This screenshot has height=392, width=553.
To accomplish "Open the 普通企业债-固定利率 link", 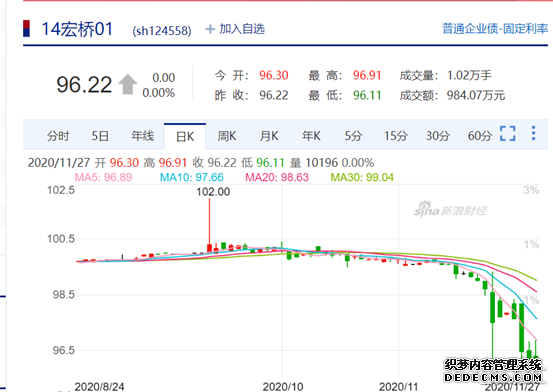I will 495,29.
